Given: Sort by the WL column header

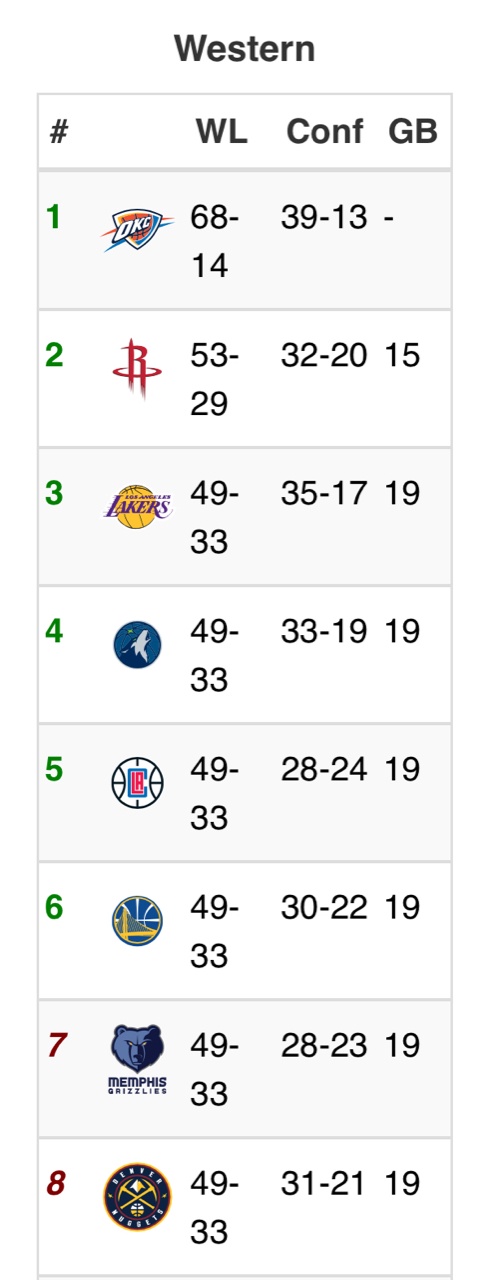Looking at the screenshot, I should click(x=221, y=132).
